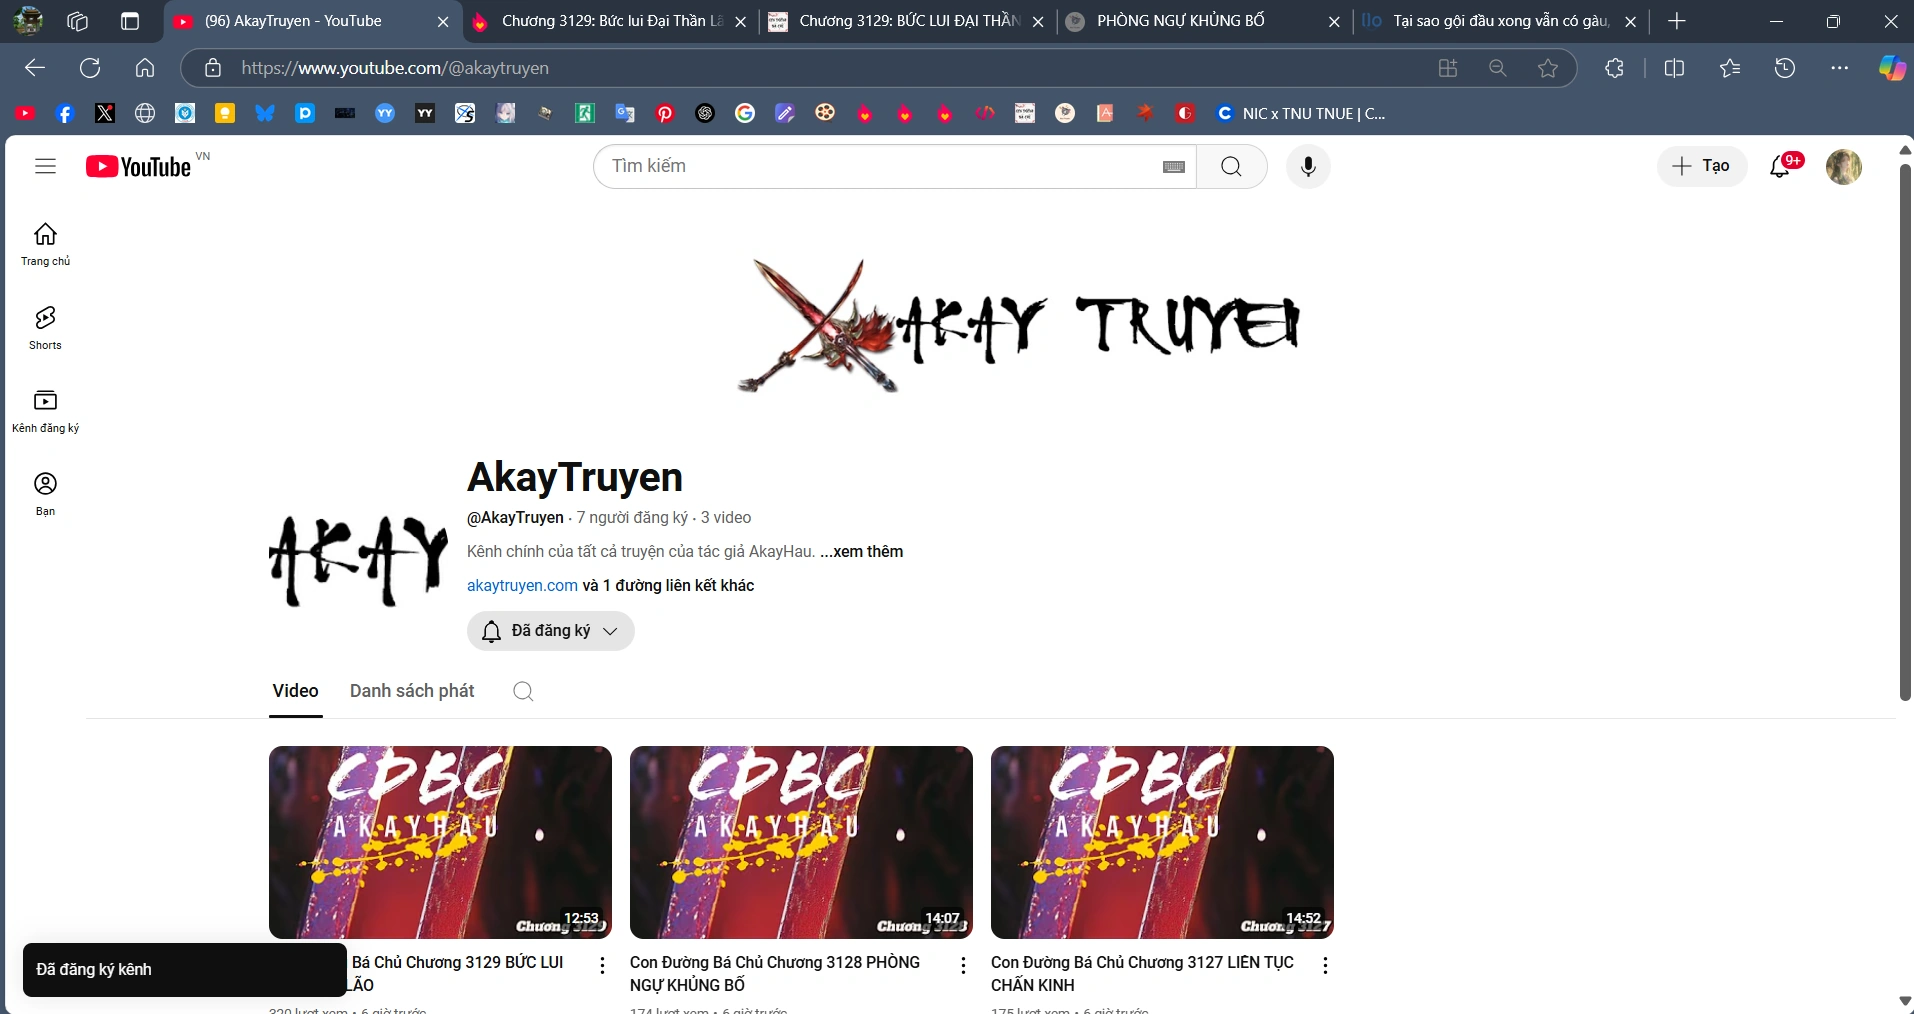
Task: Open options menu for Chương 3127 video
Action: 1325,965
